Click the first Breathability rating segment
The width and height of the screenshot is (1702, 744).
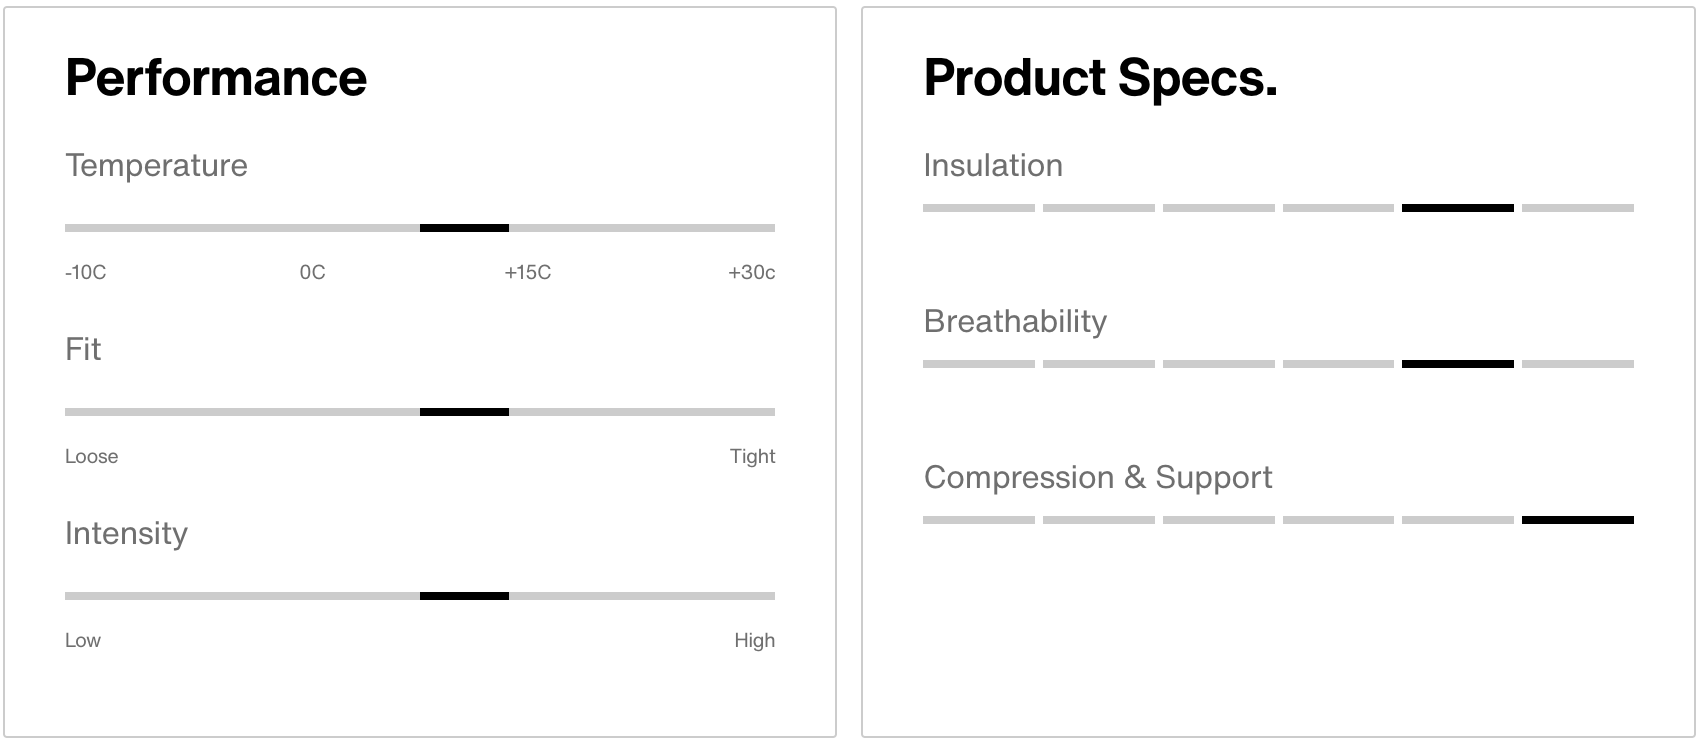pos(979,364)
